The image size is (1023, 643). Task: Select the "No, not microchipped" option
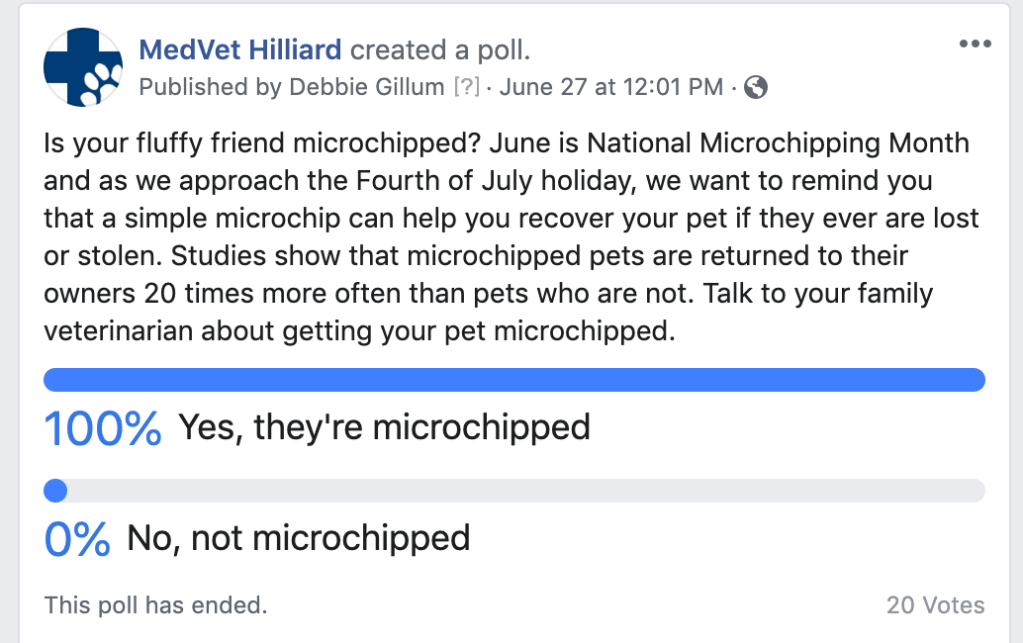298,539
